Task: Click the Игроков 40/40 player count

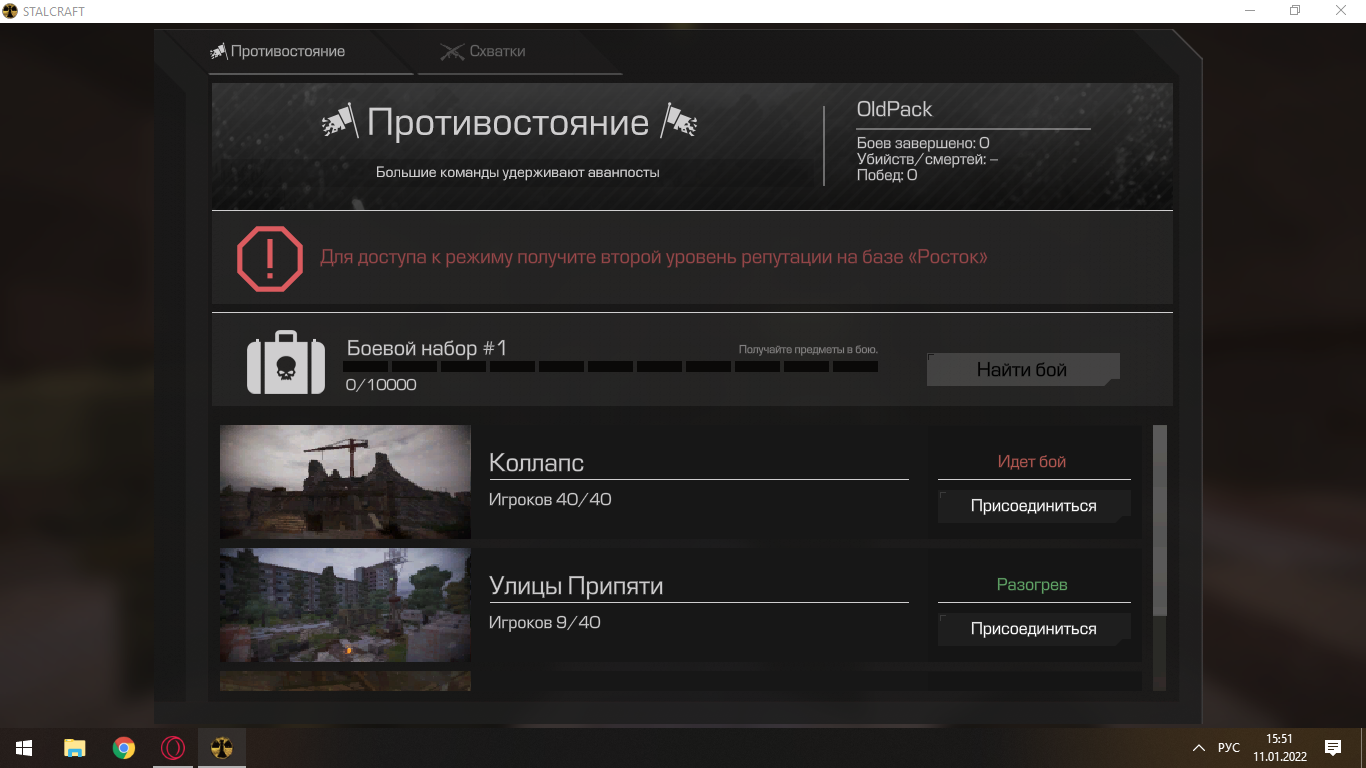Action: (550, 499)
